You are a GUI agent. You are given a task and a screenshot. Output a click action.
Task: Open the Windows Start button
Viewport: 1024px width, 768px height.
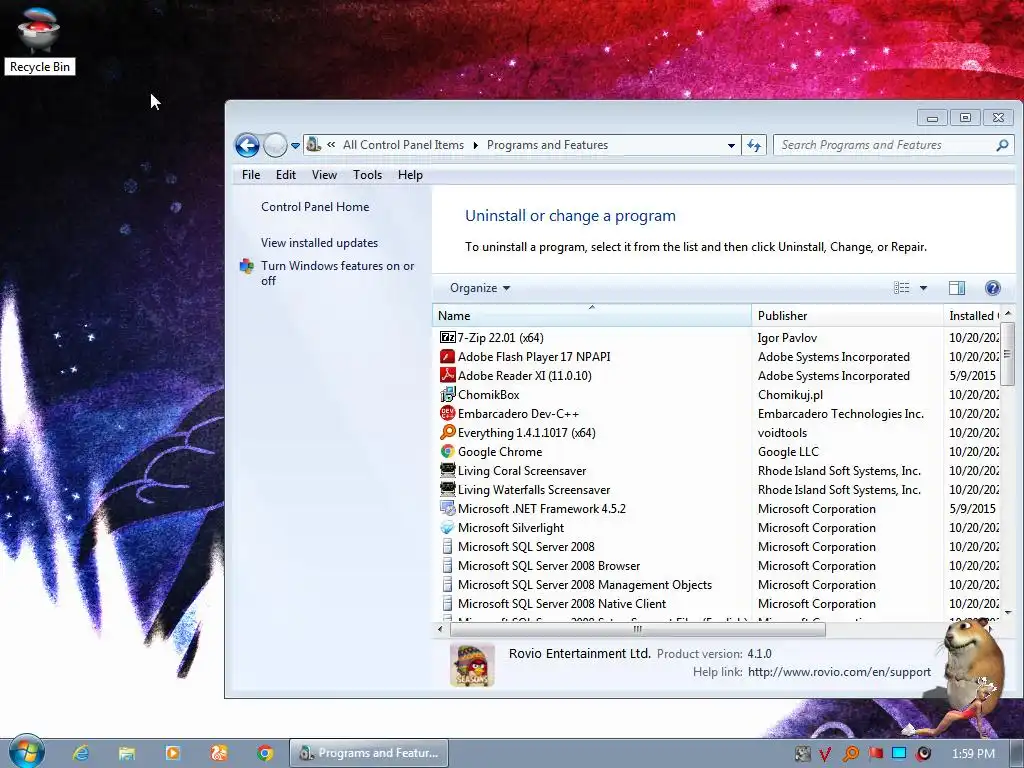point(26,752)
